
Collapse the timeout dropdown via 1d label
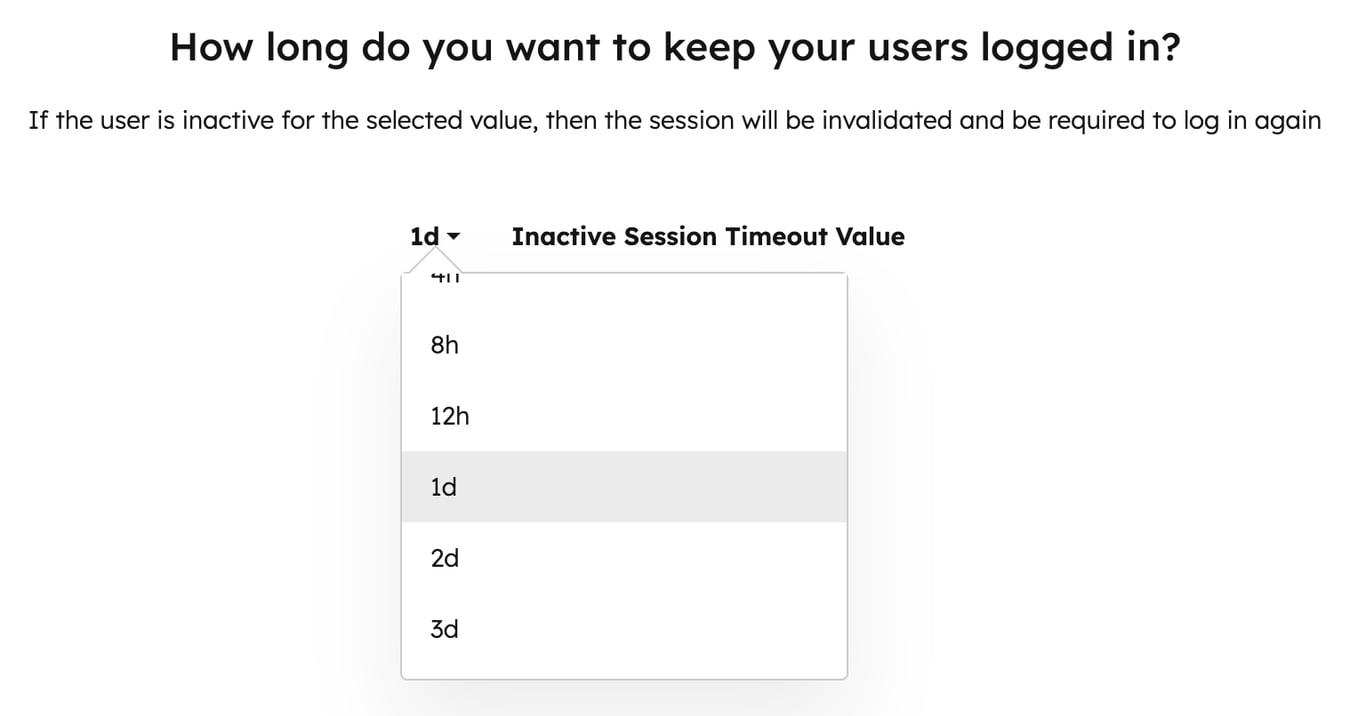point(424,236)
